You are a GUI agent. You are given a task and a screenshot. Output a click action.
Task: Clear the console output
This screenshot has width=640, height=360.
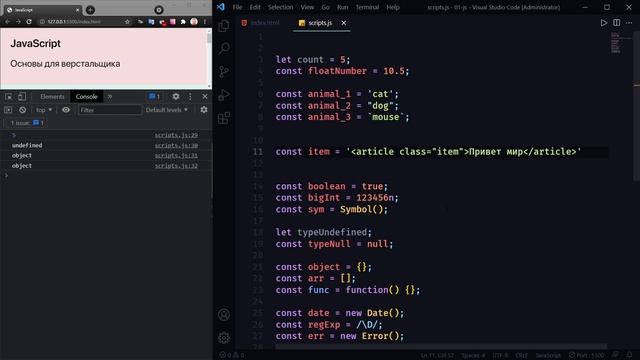[x=22, y=110]
